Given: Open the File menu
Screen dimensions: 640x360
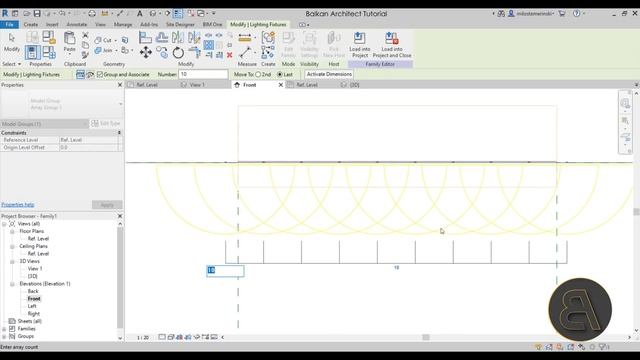Looking at the screenshot, I should point(9,24).
